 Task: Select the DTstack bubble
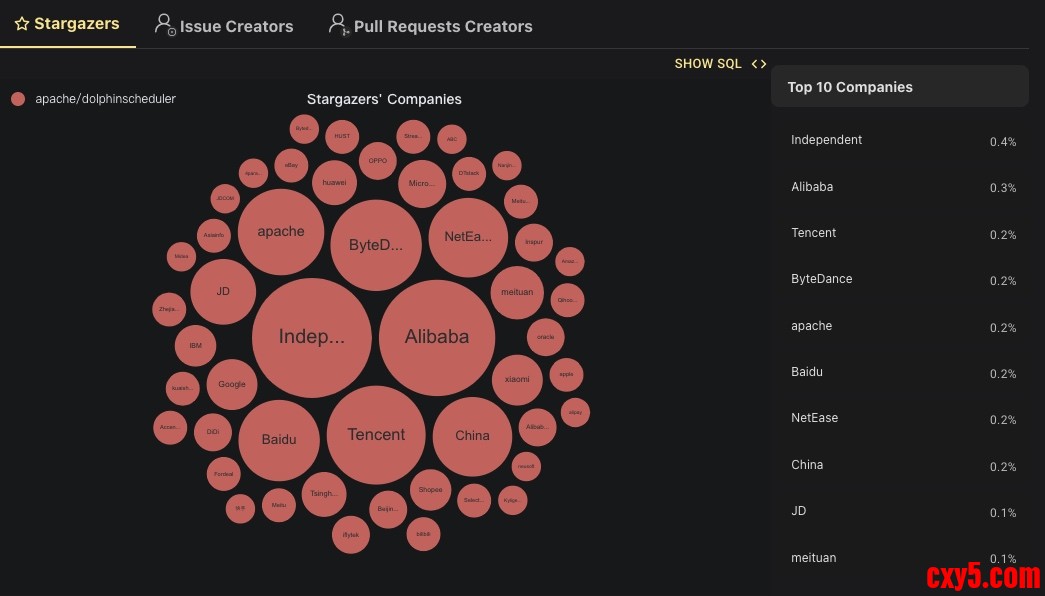[x=469, y=173]
